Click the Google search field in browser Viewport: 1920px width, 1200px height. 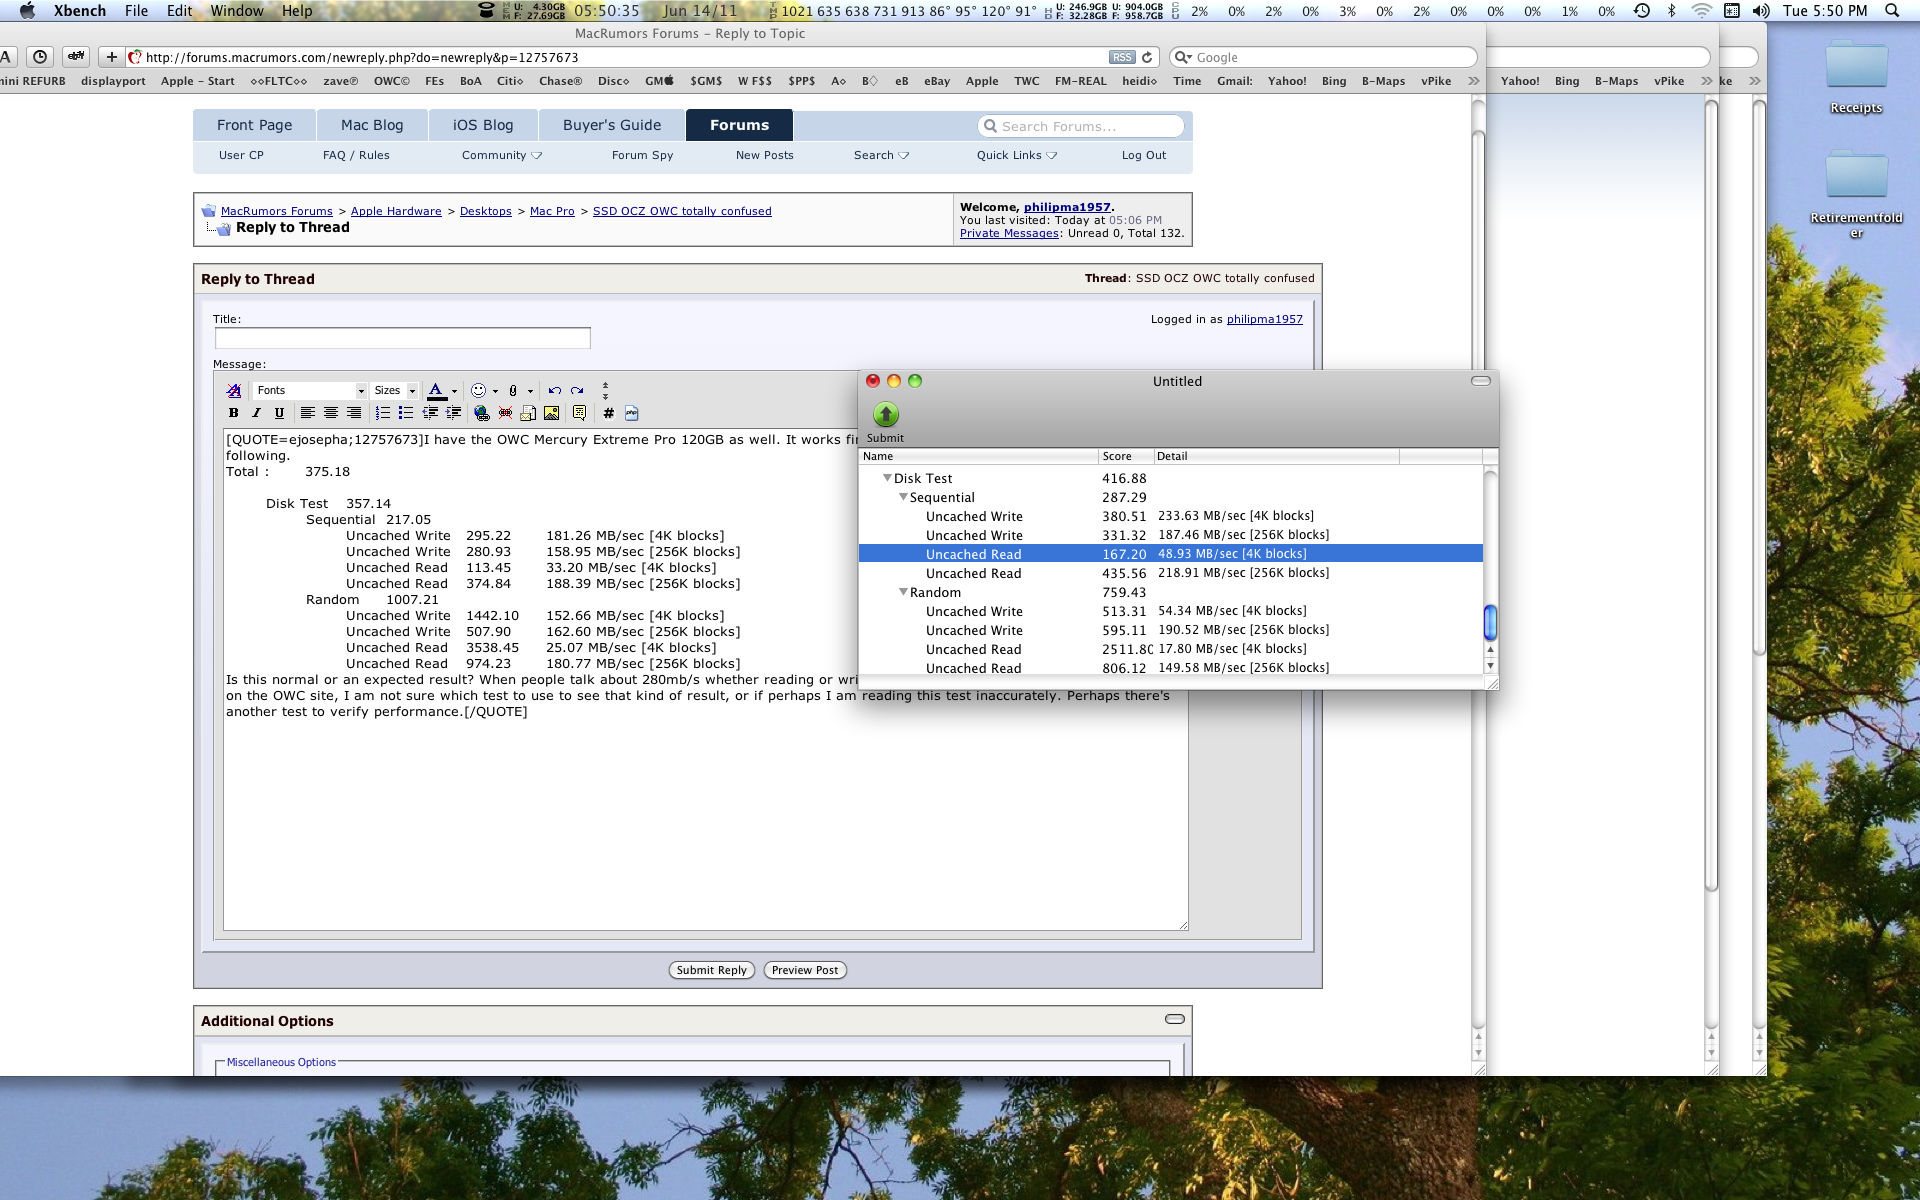[x=1323, y=57]
